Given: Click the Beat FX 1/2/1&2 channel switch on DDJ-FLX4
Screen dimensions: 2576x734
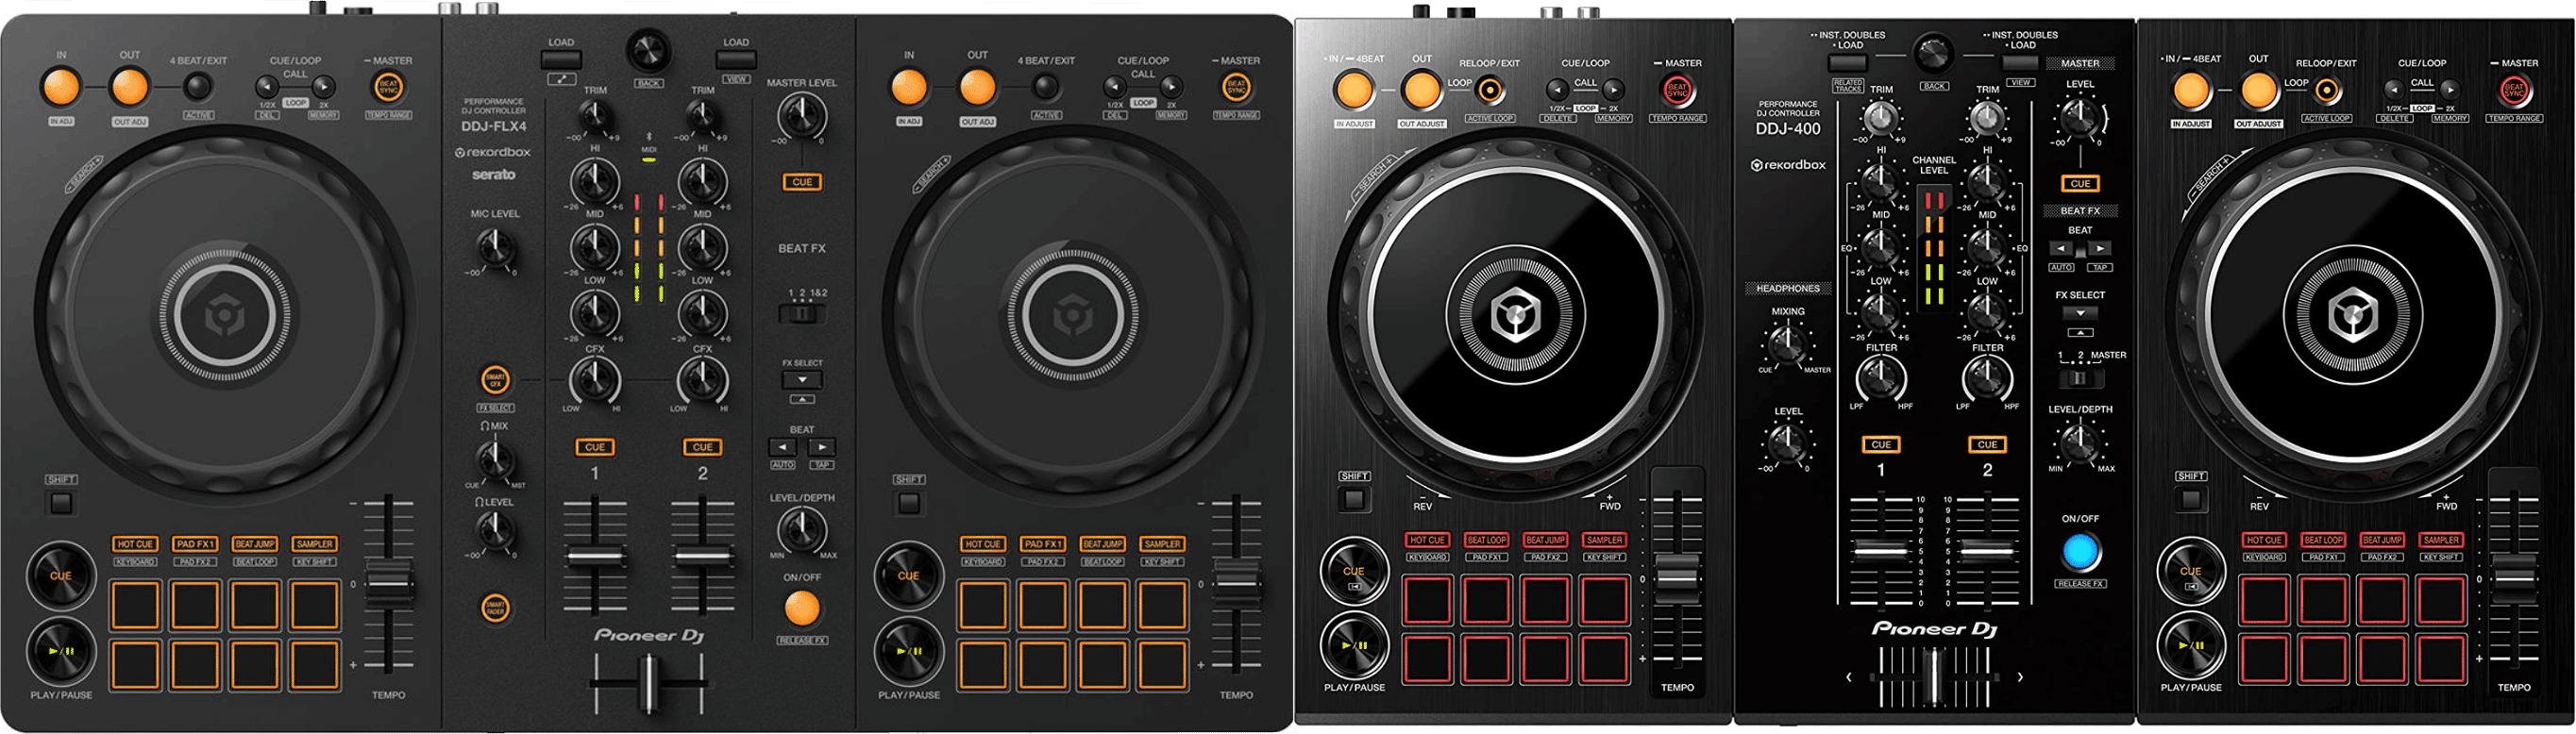Looking at the screenshot, I should (802, 314).
